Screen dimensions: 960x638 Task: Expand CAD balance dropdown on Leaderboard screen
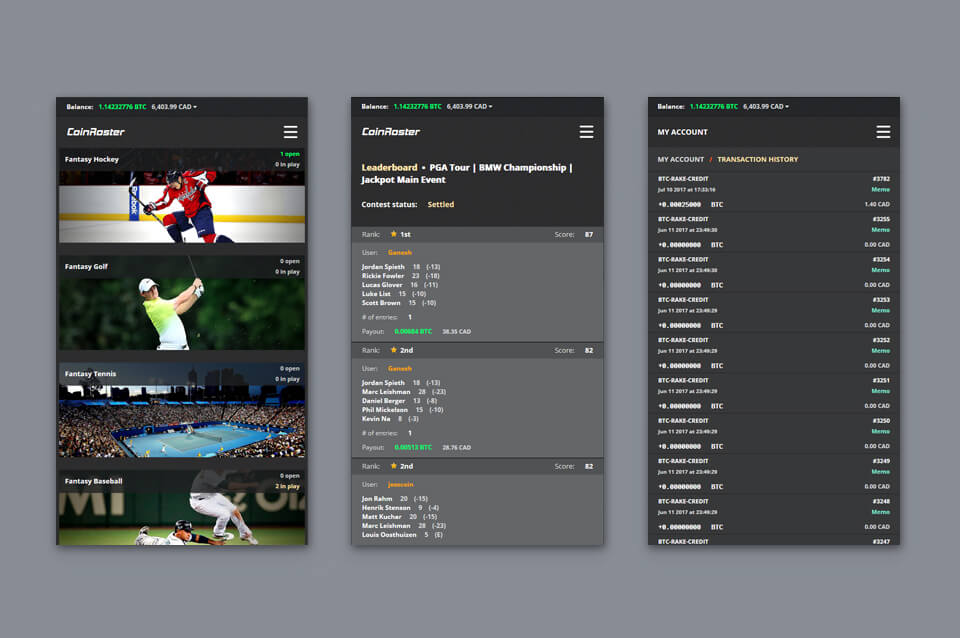pos(469,106)
